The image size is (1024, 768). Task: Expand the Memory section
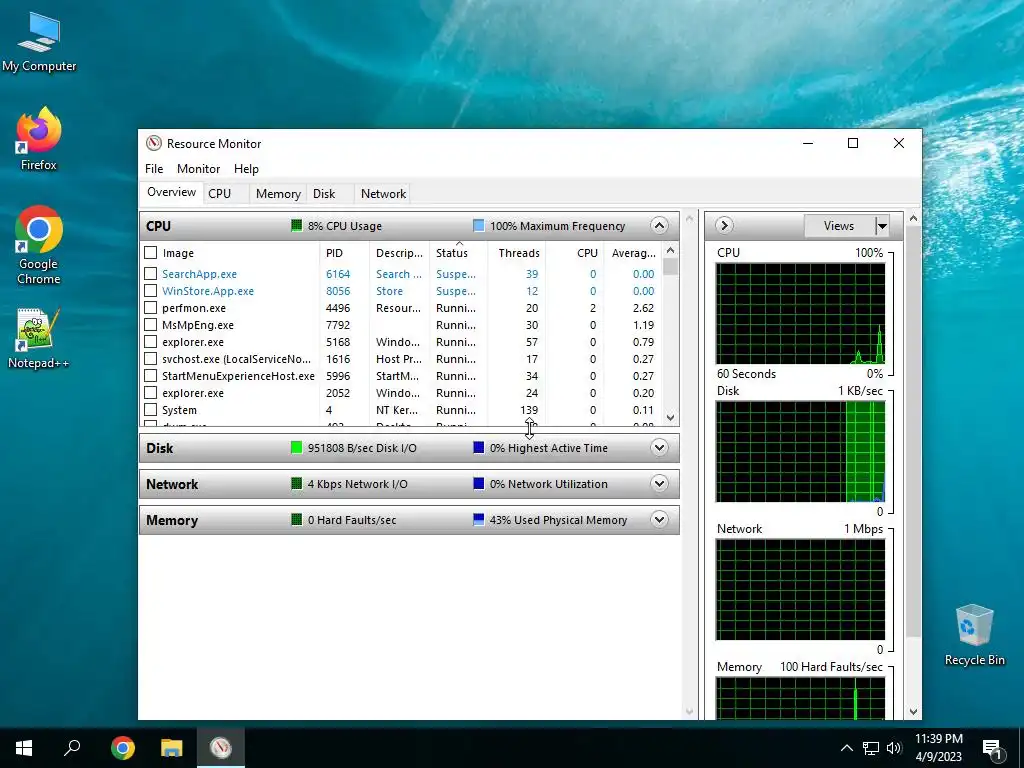pyautogui.click(x=659, y=519)
